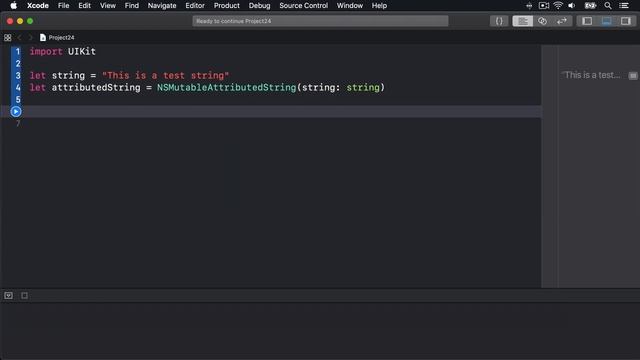This screenshot has width=640, height=360.
Task: Show Quick Look result for the test string
Action: pos(633,76)
